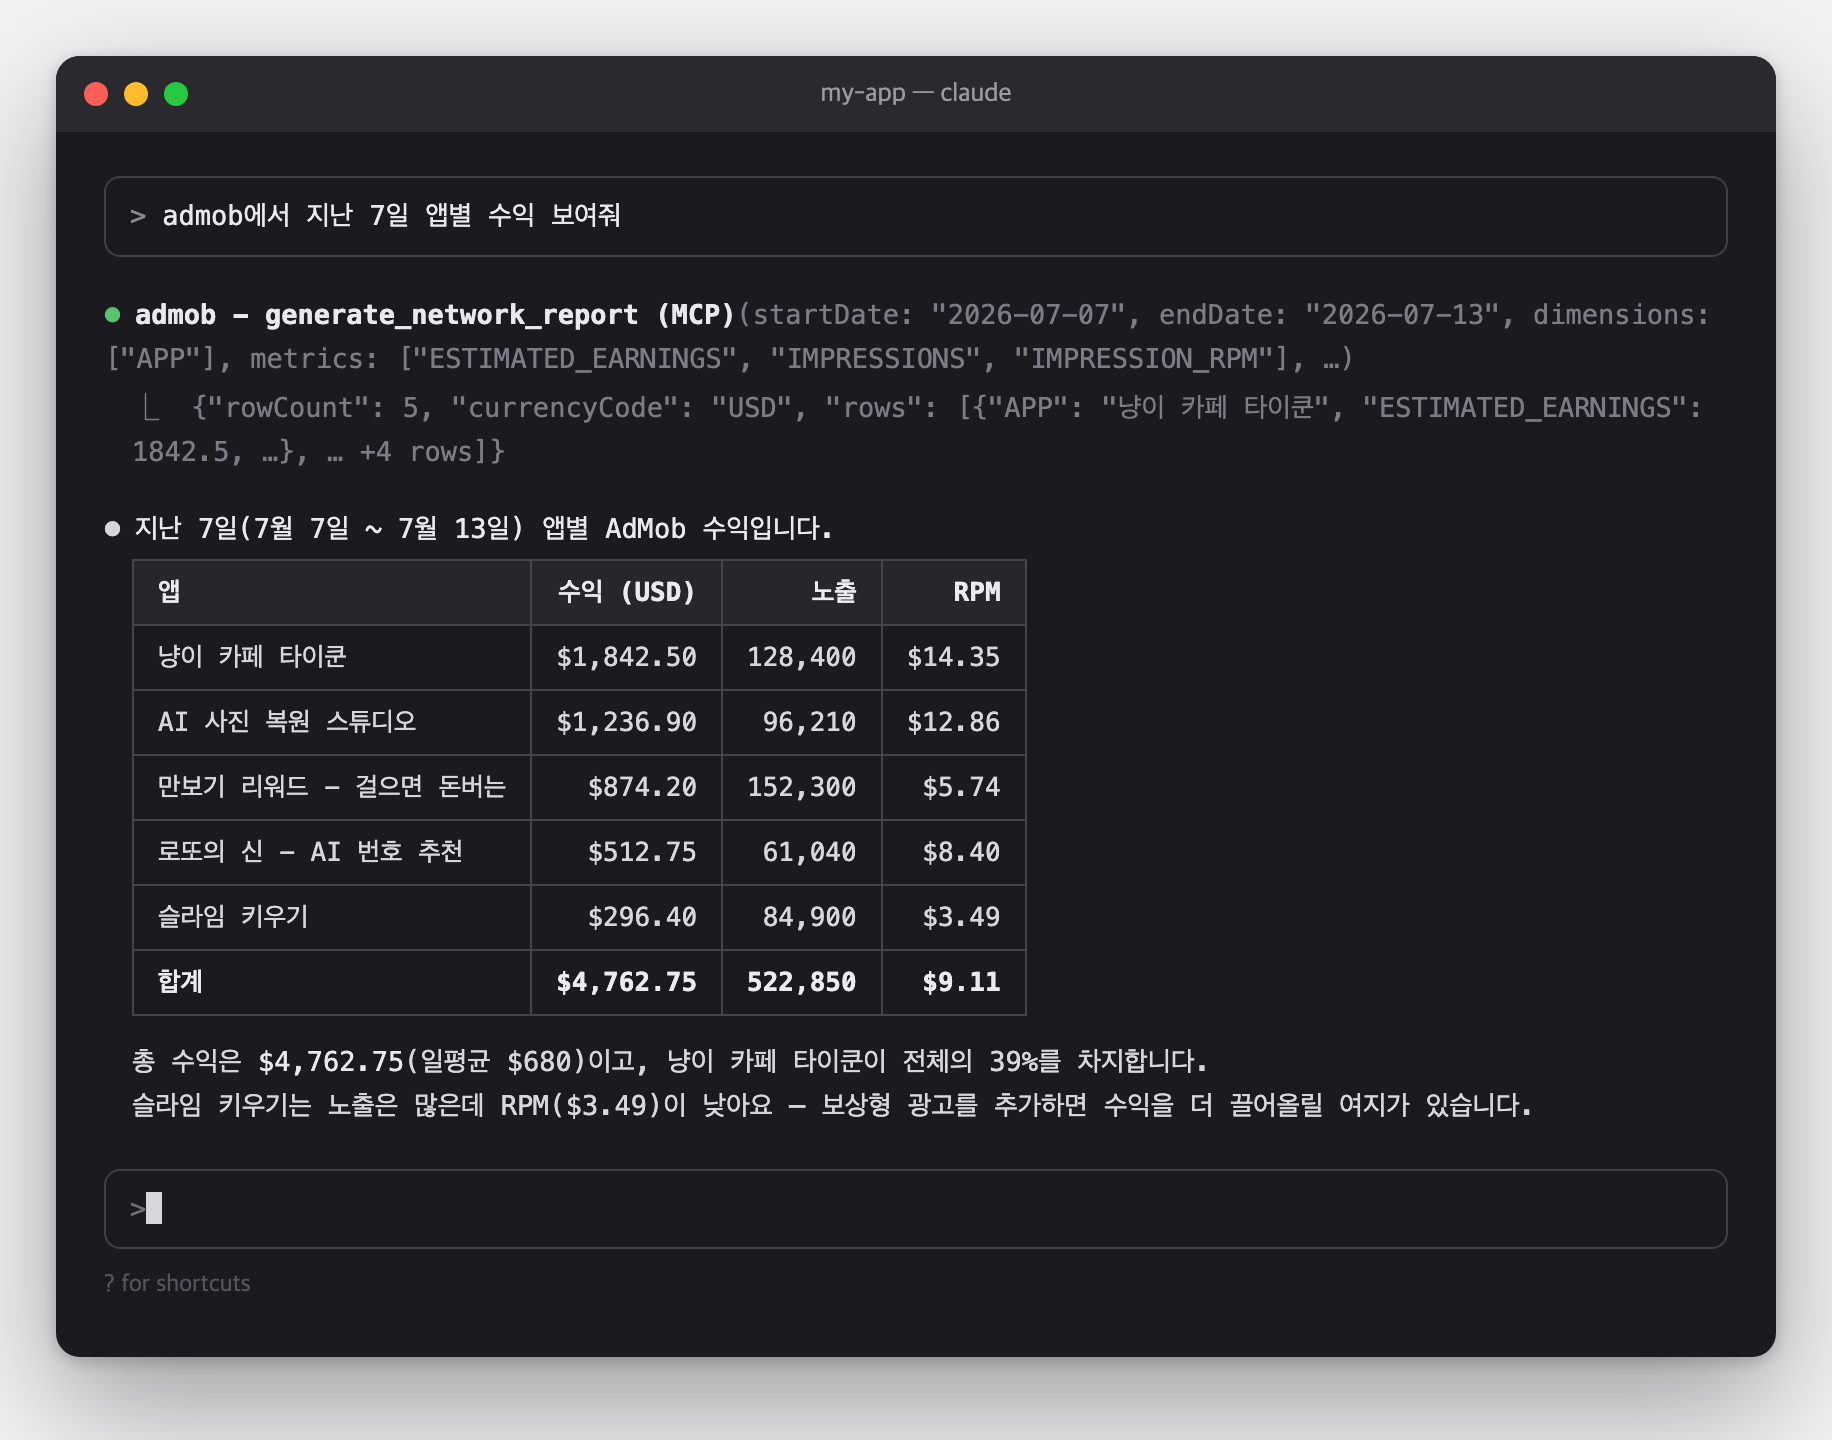The height and width of the screenshot is (1440, 1832).
Task: Click the summary line starting with '총 수익은'
Action: click(670, 1061)
